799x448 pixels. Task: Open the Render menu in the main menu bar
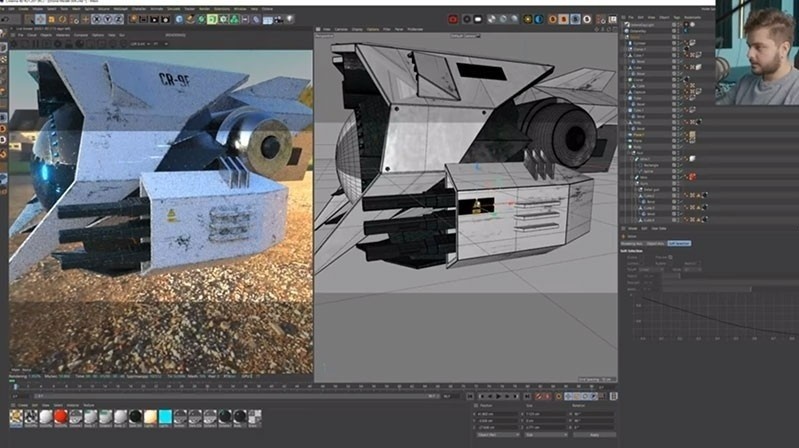pyautogui.click(x=204, y=9)
